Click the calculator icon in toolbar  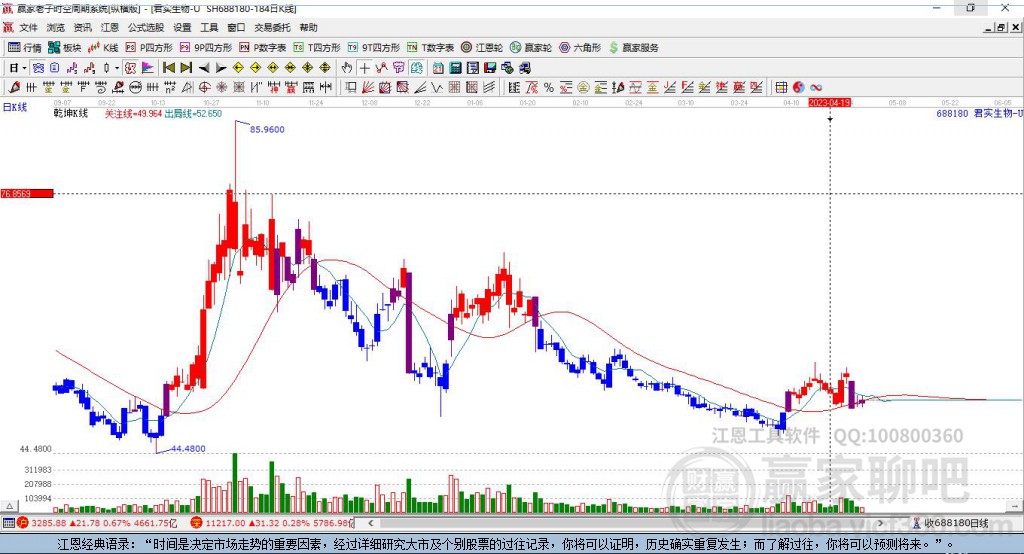(x=455, y=68)
